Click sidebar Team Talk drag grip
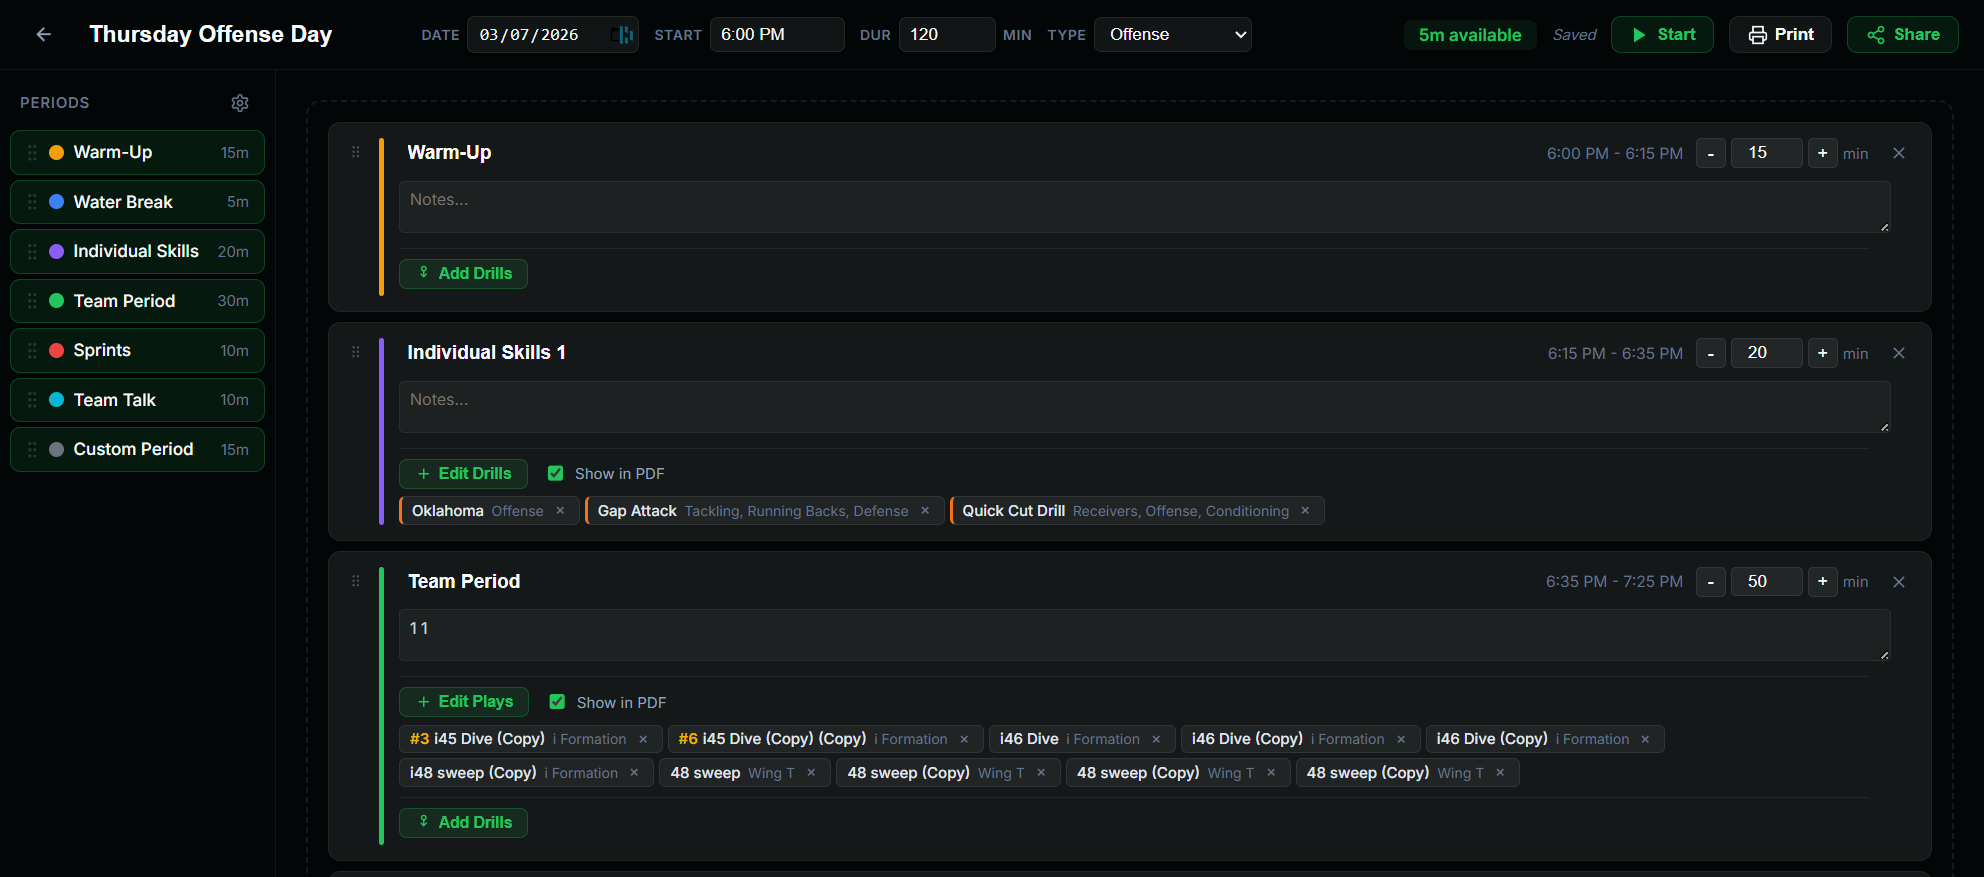1984x877 pixels. click(32, 400)
